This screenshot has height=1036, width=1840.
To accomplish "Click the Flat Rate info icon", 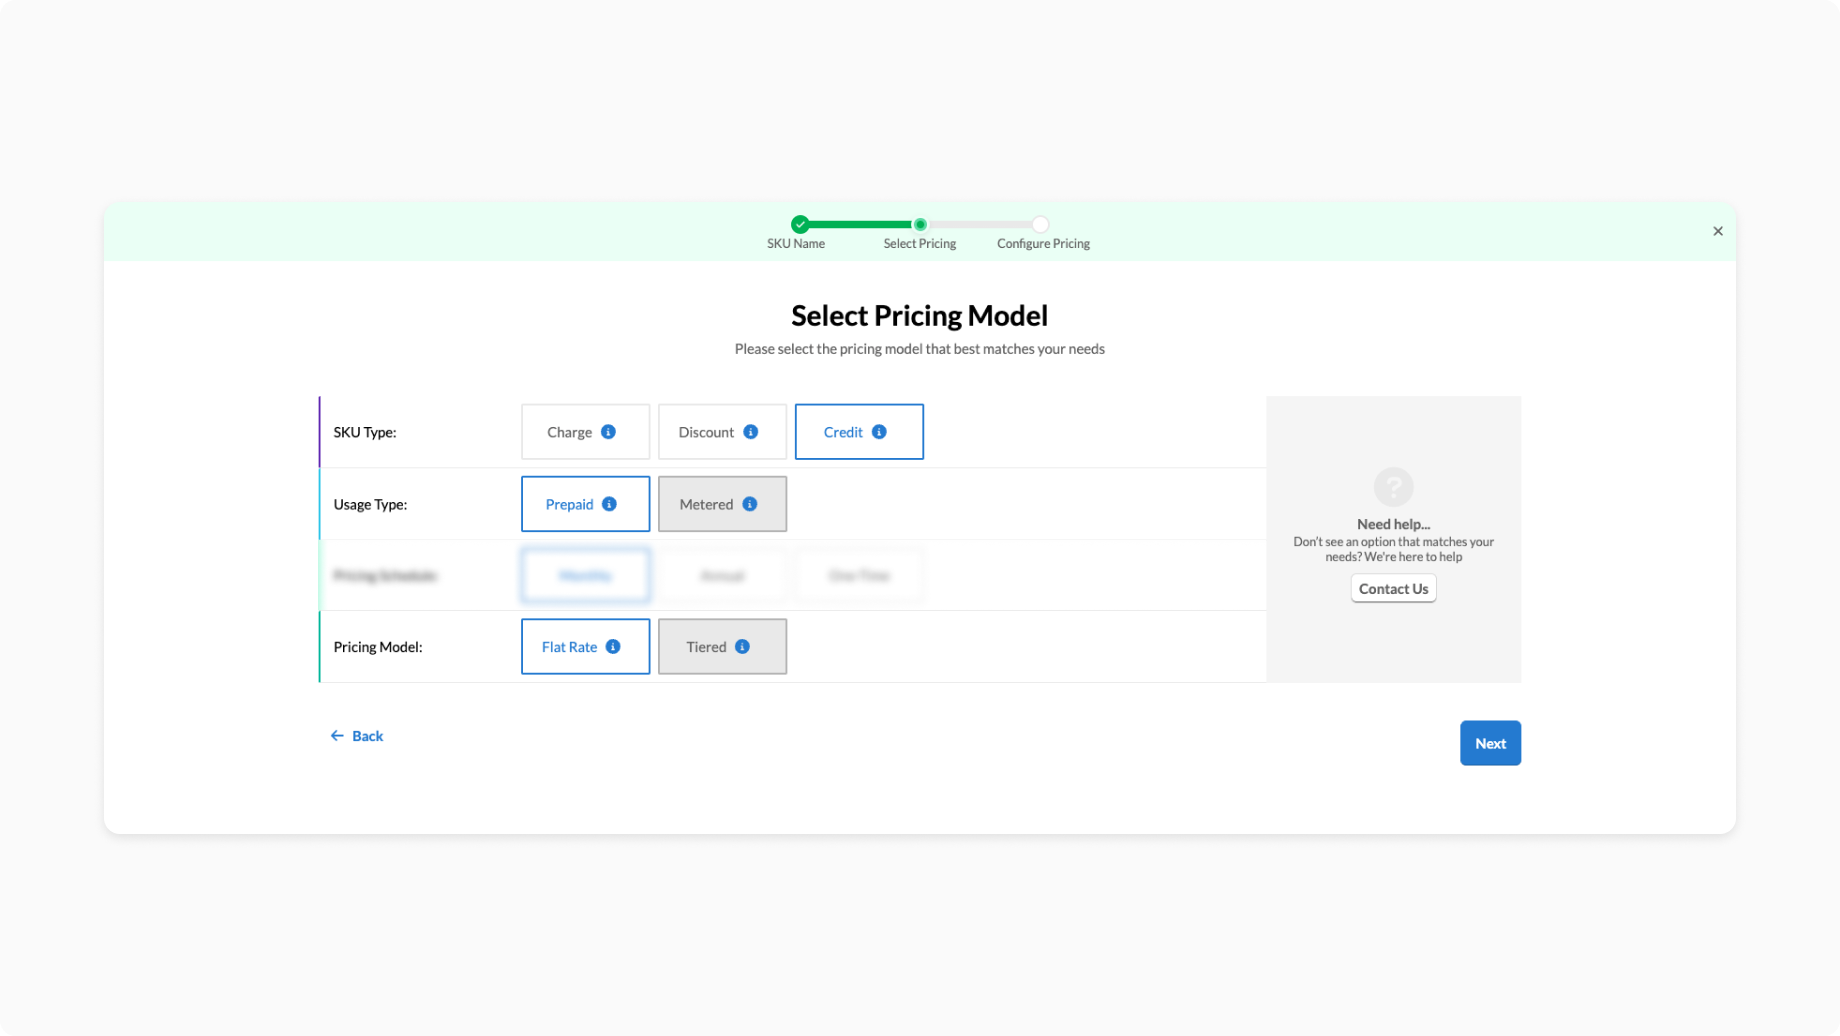I will coord(613,647).
